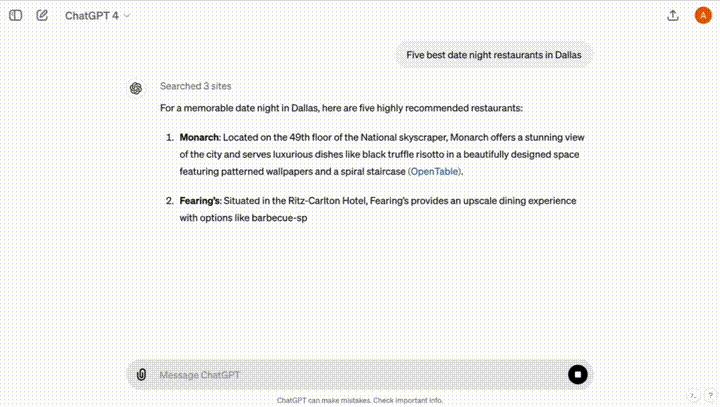Image resolution: width=720 pixels, height=407 pixels.
Task: Click the chevron next to ChatGPT 4
Action: click(x=127, y=16)
